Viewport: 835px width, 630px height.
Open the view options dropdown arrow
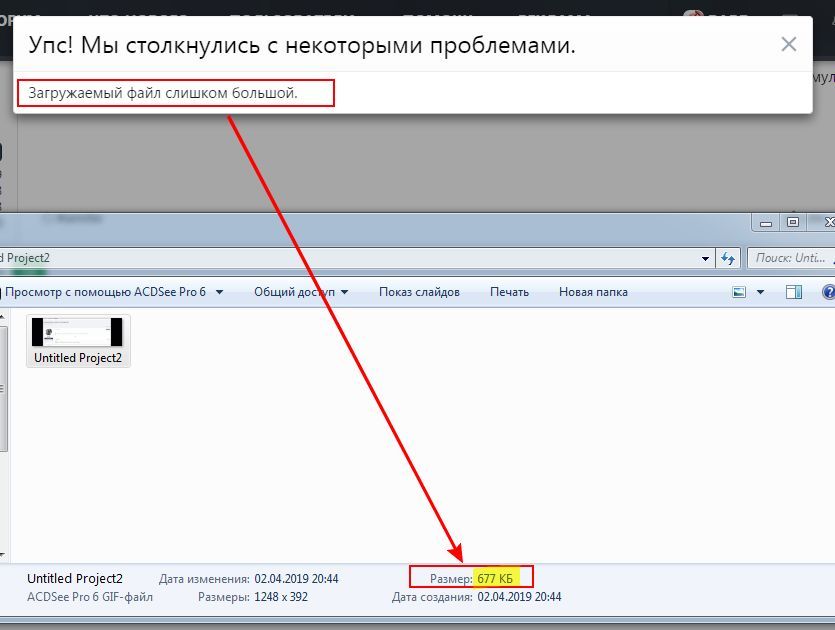pos(760,292)
